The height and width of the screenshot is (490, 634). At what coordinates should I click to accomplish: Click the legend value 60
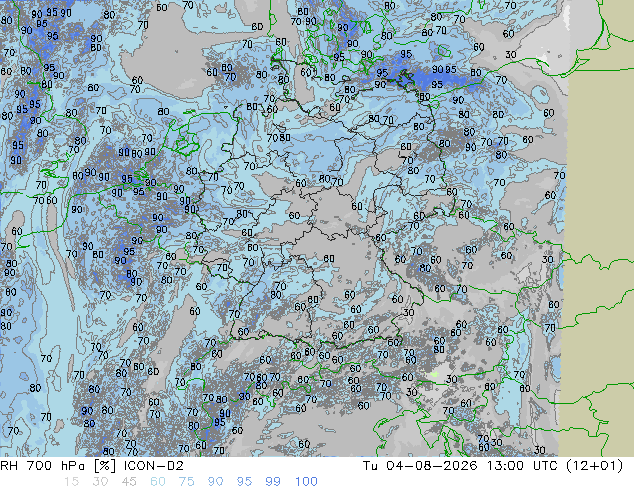click(x=158, y=482)
